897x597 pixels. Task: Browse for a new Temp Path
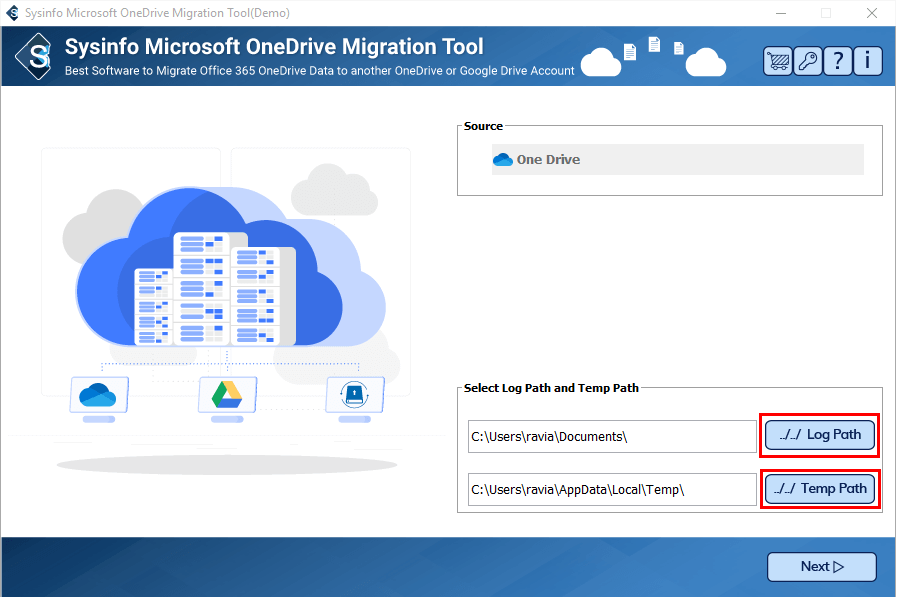coord(820,489)
